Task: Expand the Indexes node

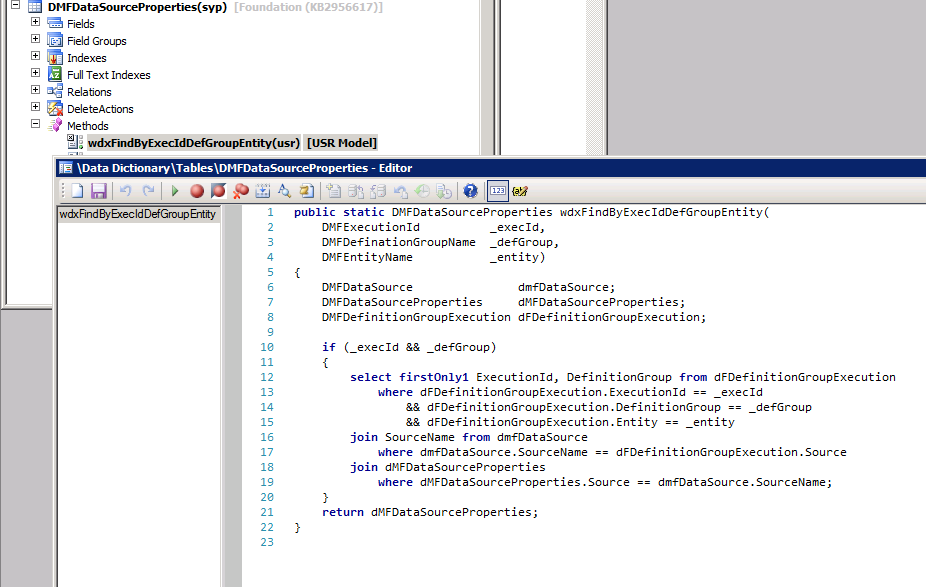Action: [36, 57]
